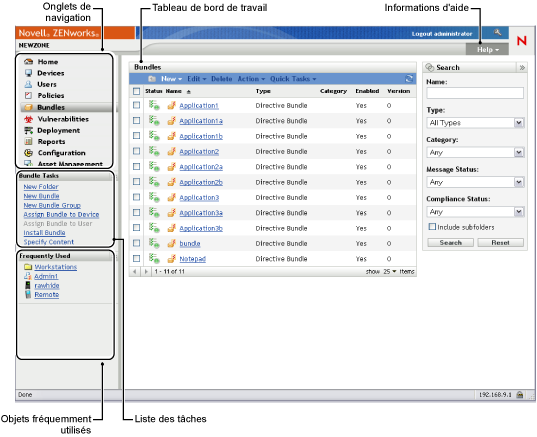537x437 pixels.
Task: Check the box for Application1b
Action: coord(136,136)
